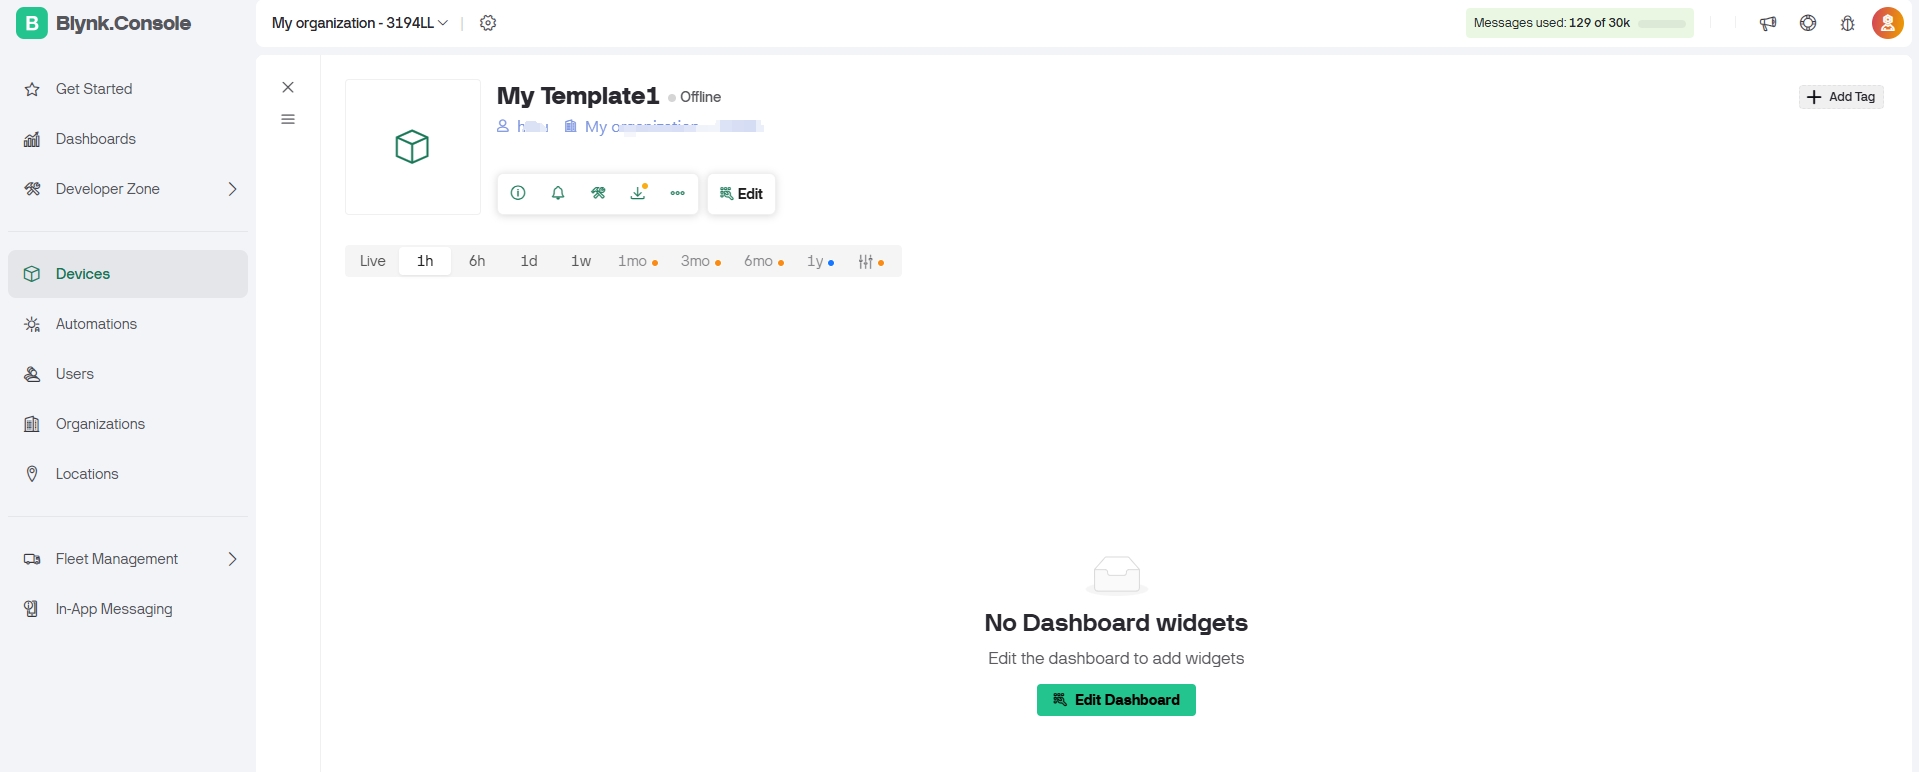
Task: Click the firmware download icon
Action: point(638,193)
